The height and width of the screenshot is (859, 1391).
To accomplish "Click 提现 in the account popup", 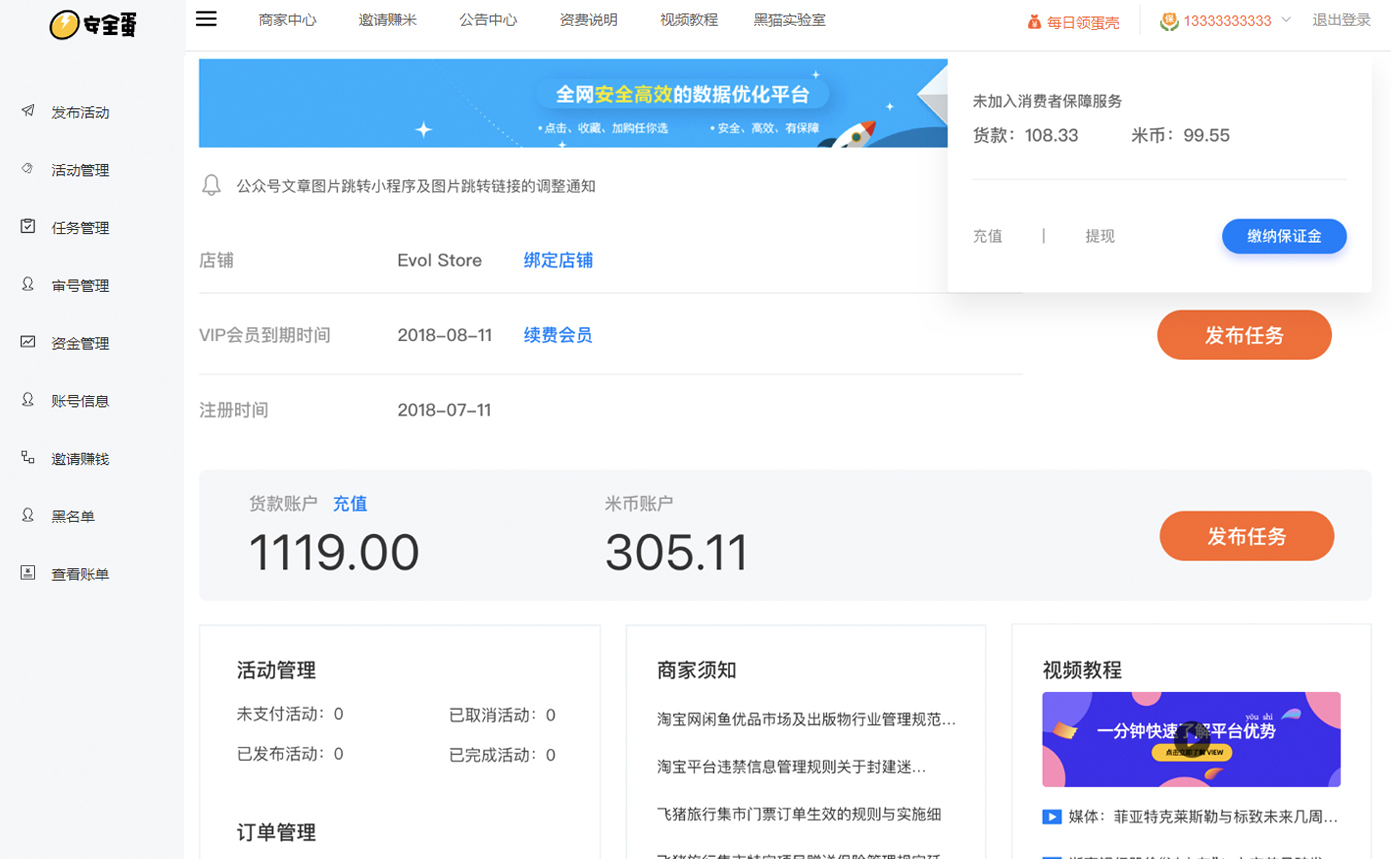I will pos(1100,237).
